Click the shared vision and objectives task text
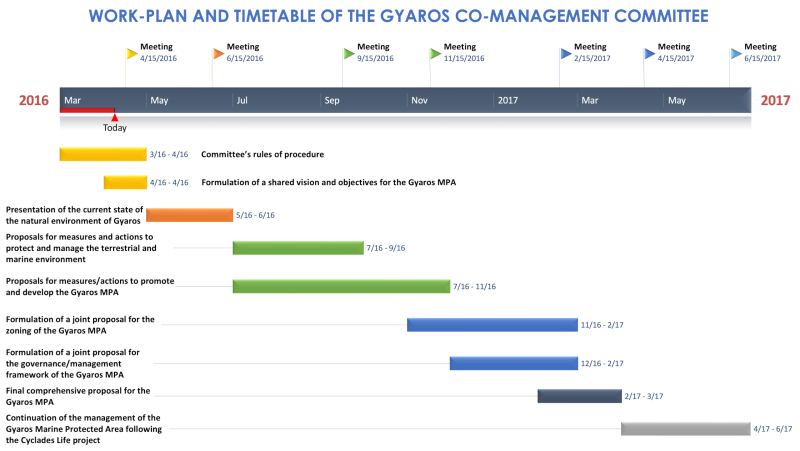The width and height of the screenshot is (800, 451). (329, 182)
